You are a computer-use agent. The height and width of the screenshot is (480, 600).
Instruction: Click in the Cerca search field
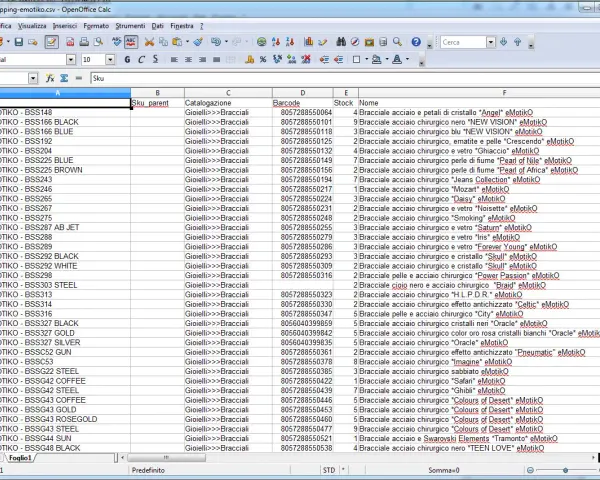[463, 42]
